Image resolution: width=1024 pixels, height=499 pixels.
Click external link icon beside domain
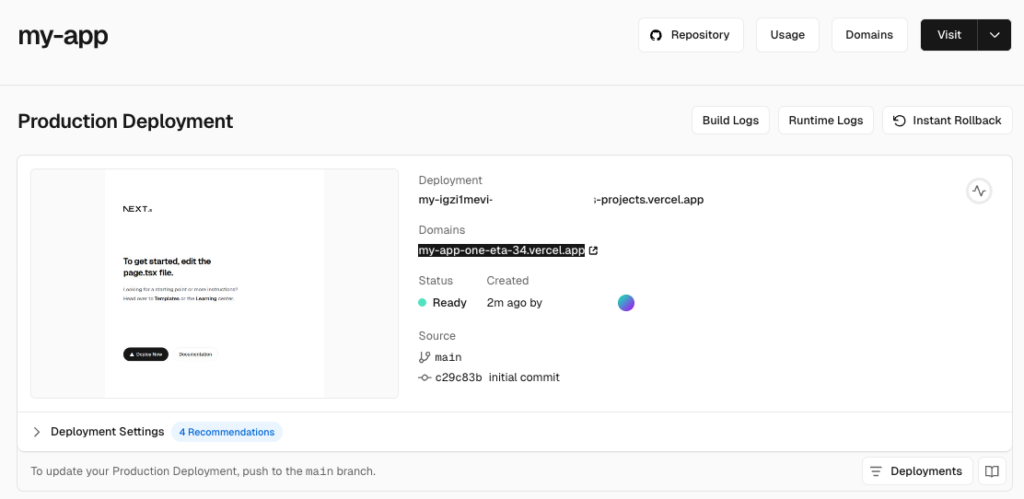(593, 251)
